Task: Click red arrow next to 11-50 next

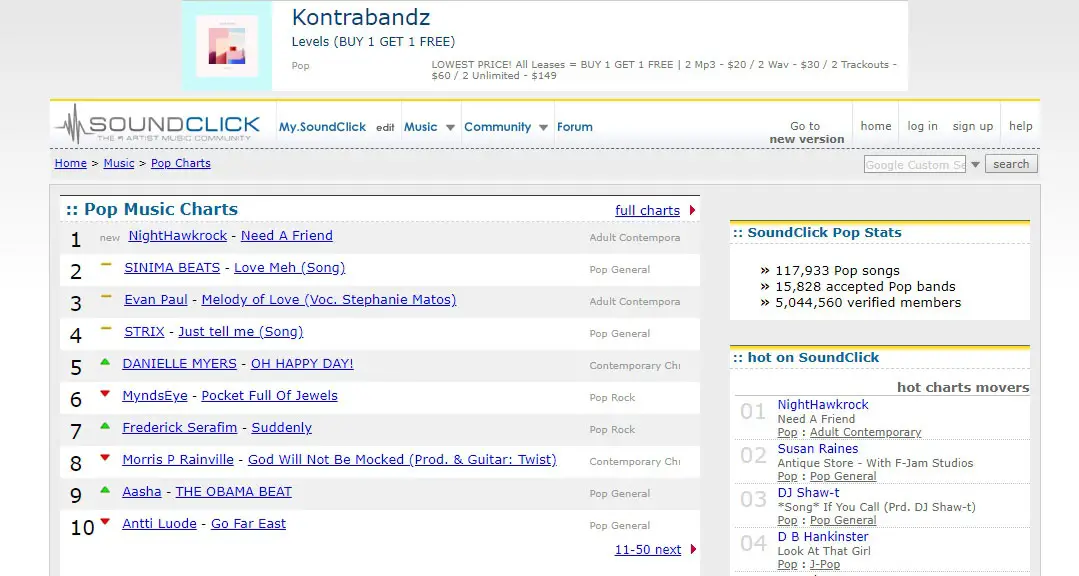Action: pyautogui.click(x=693, y=549)
